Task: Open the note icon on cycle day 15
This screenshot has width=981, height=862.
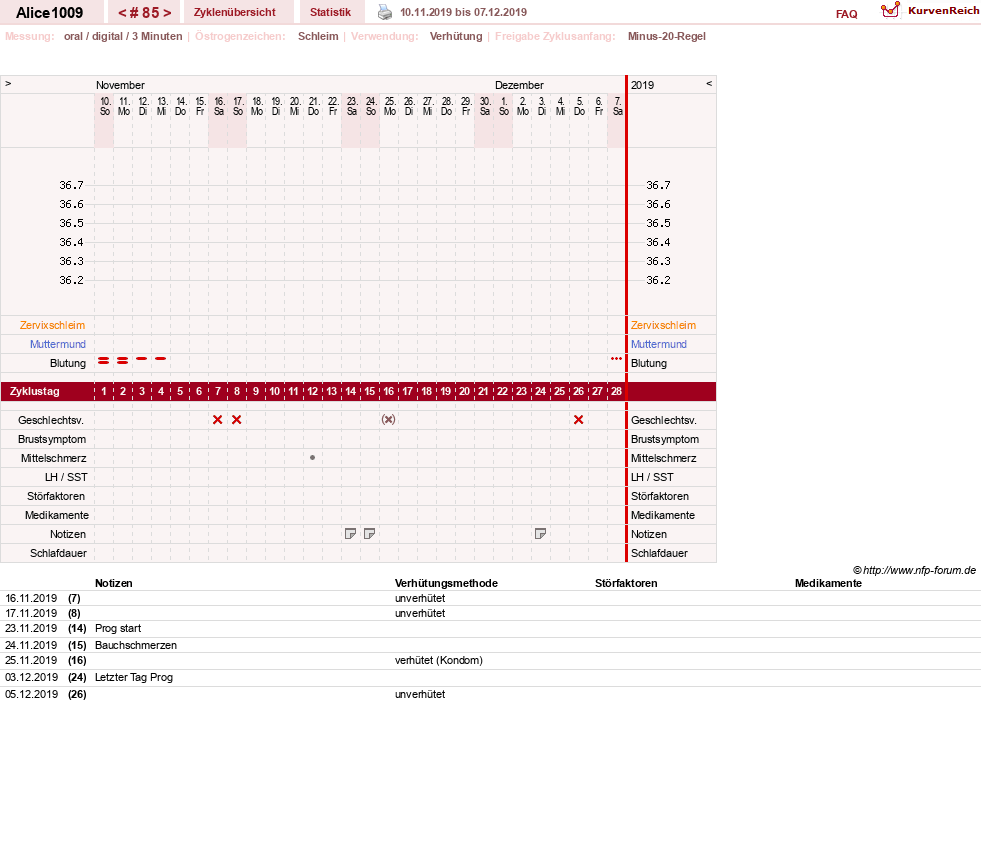Action: [369, 534]
